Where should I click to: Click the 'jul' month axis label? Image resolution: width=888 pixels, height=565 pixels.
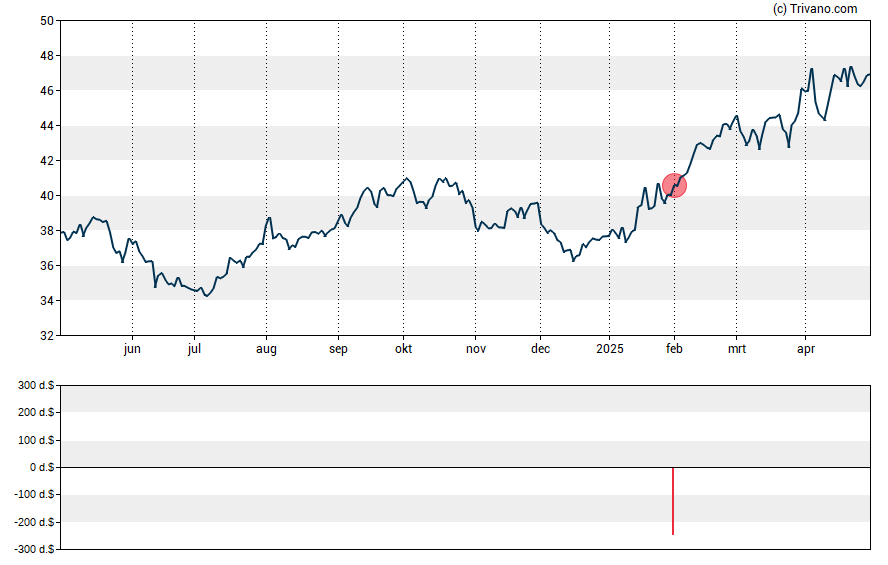194,349
